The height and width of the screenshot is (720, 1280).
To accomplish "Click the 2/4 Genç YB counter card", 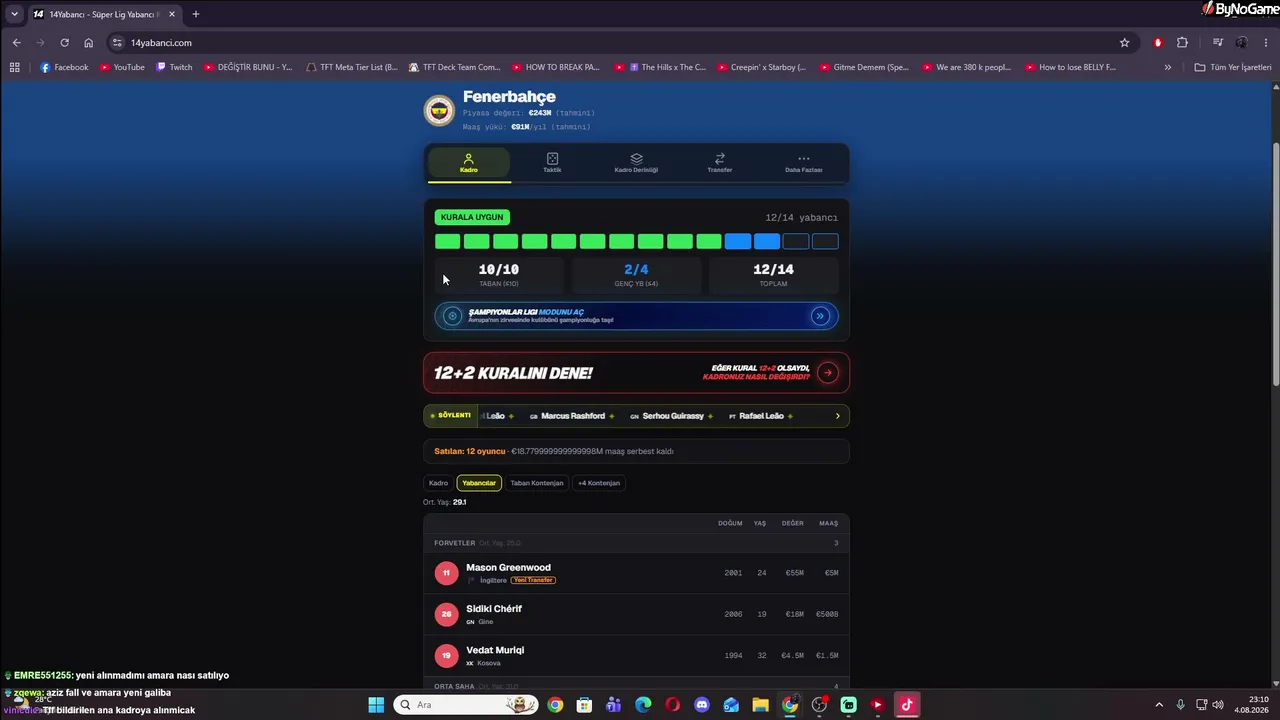I will [636, 275].
